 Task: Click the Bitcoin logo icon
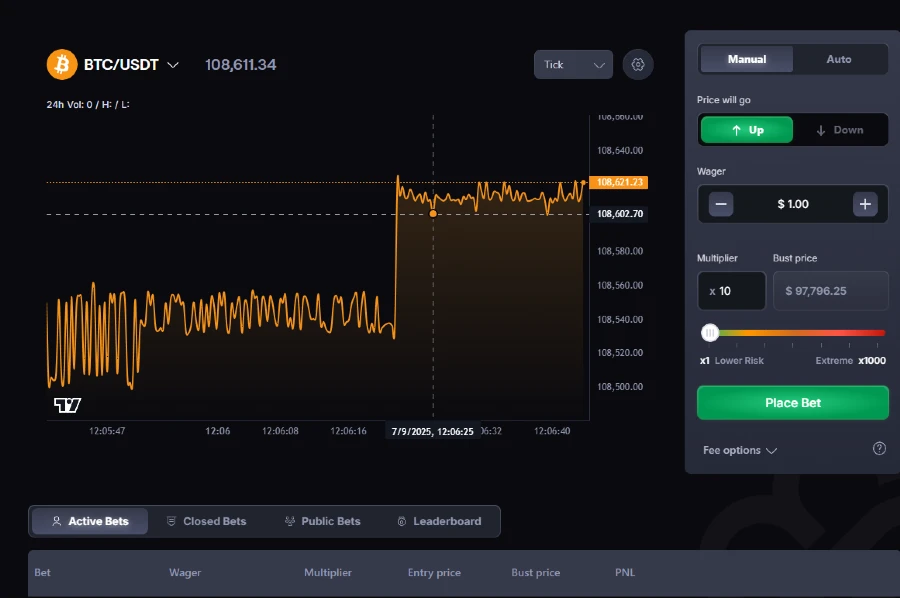[61, 64]
